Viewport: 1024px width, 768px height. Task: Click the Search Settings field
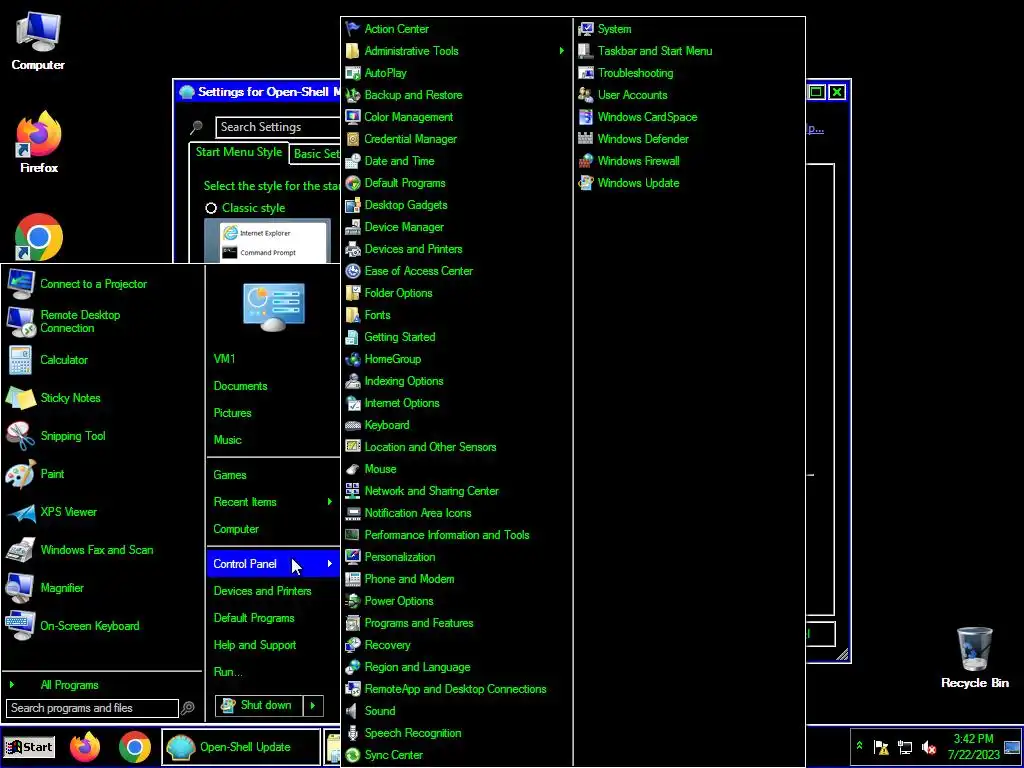(278, 127)
